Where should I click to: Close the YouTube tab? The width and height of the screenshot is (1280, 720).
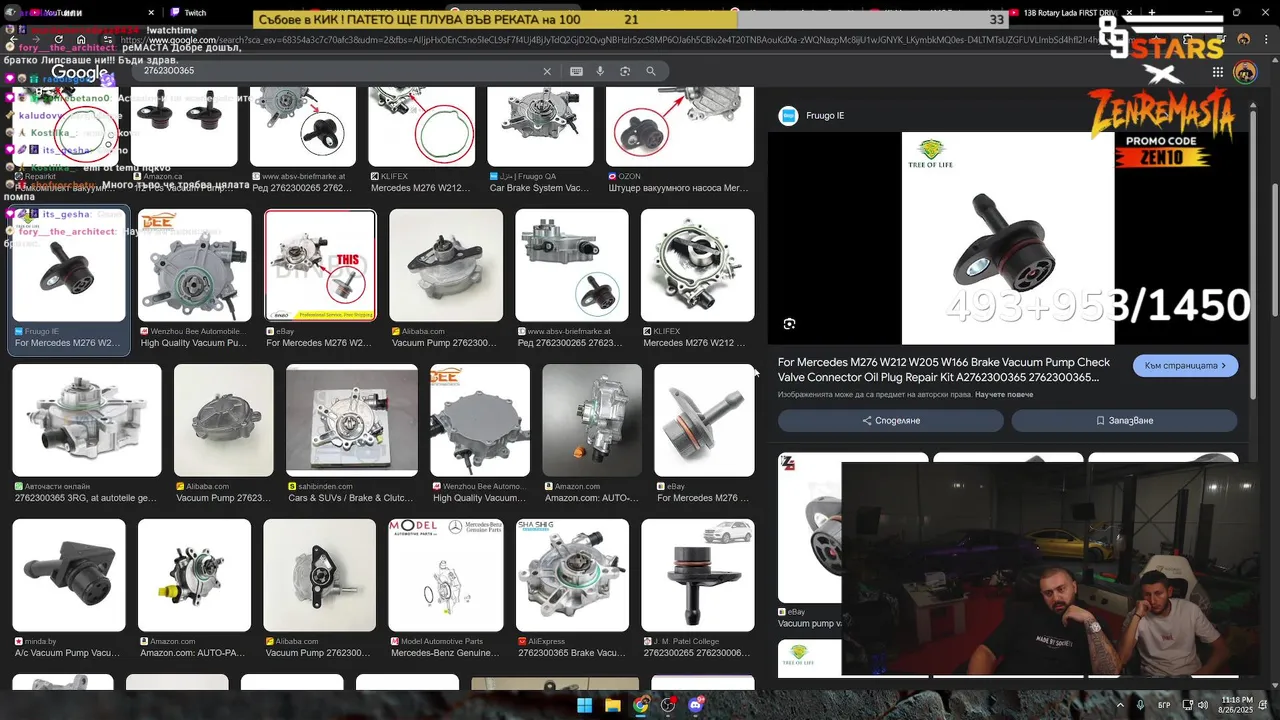pos(152,13)
